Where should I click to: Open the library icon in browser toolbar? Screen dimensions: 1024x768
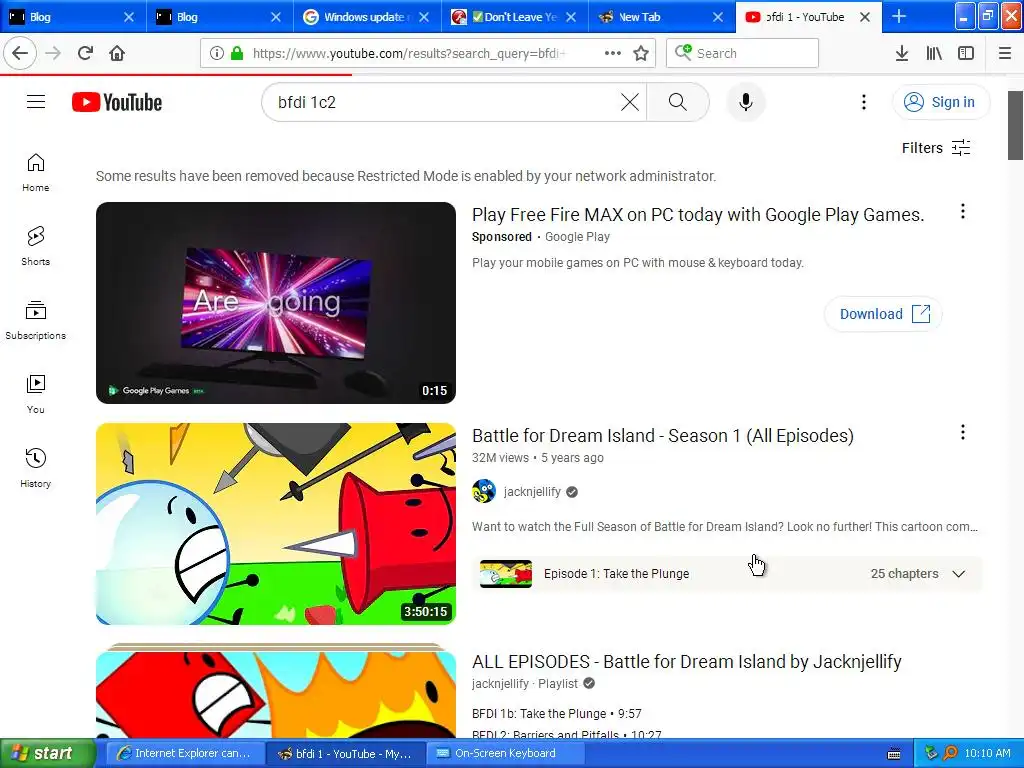[934, 54]
